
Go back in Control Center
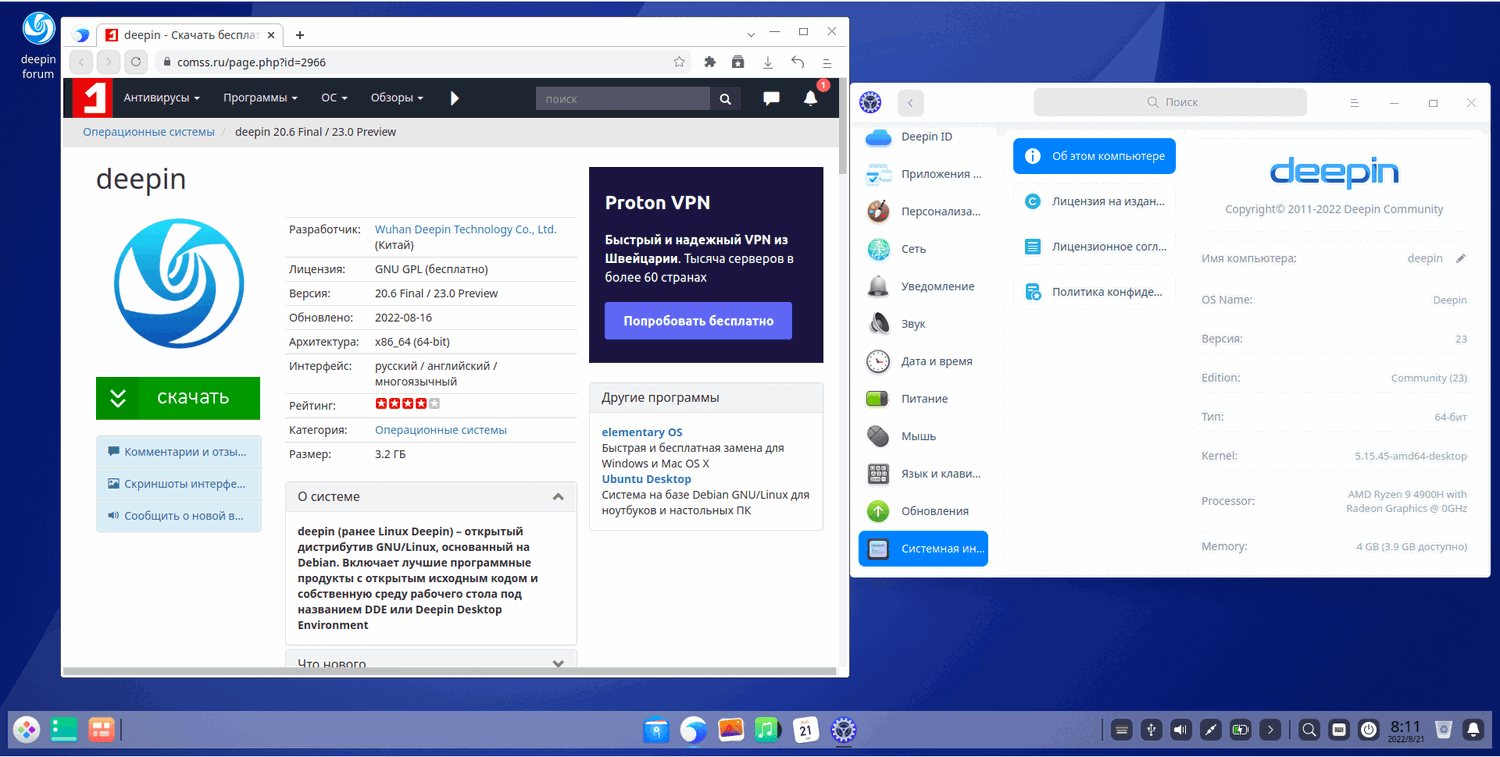coord(910,102)
